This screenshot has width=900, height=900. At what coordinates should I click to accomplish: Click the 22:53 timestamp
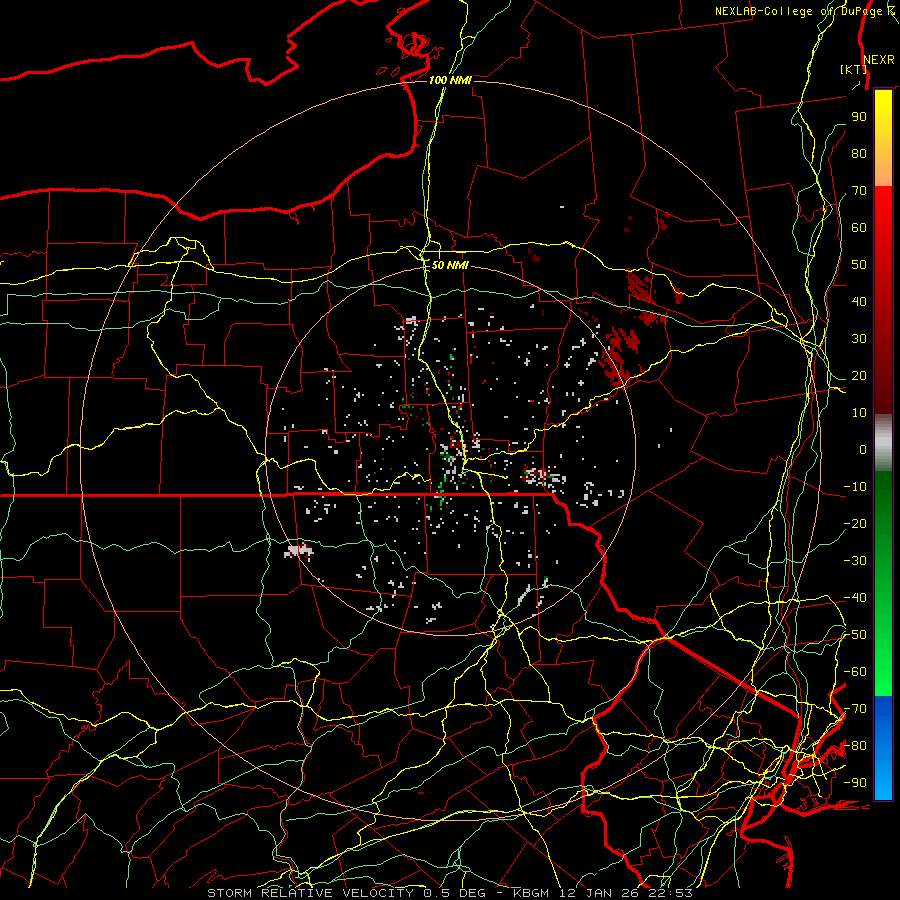(670, 893)
